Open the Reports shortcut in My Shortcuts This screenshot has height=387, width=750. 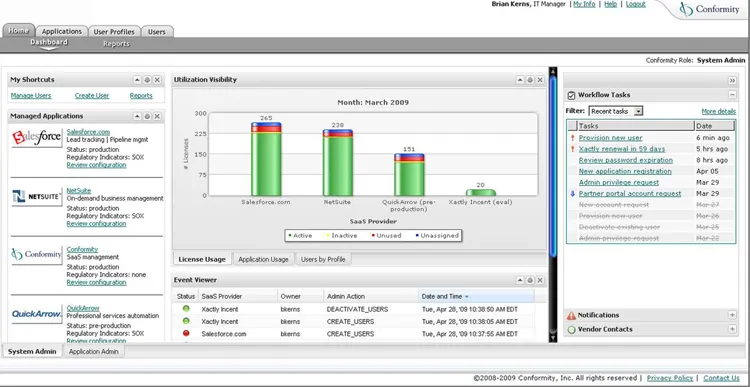tap(141, 96)
